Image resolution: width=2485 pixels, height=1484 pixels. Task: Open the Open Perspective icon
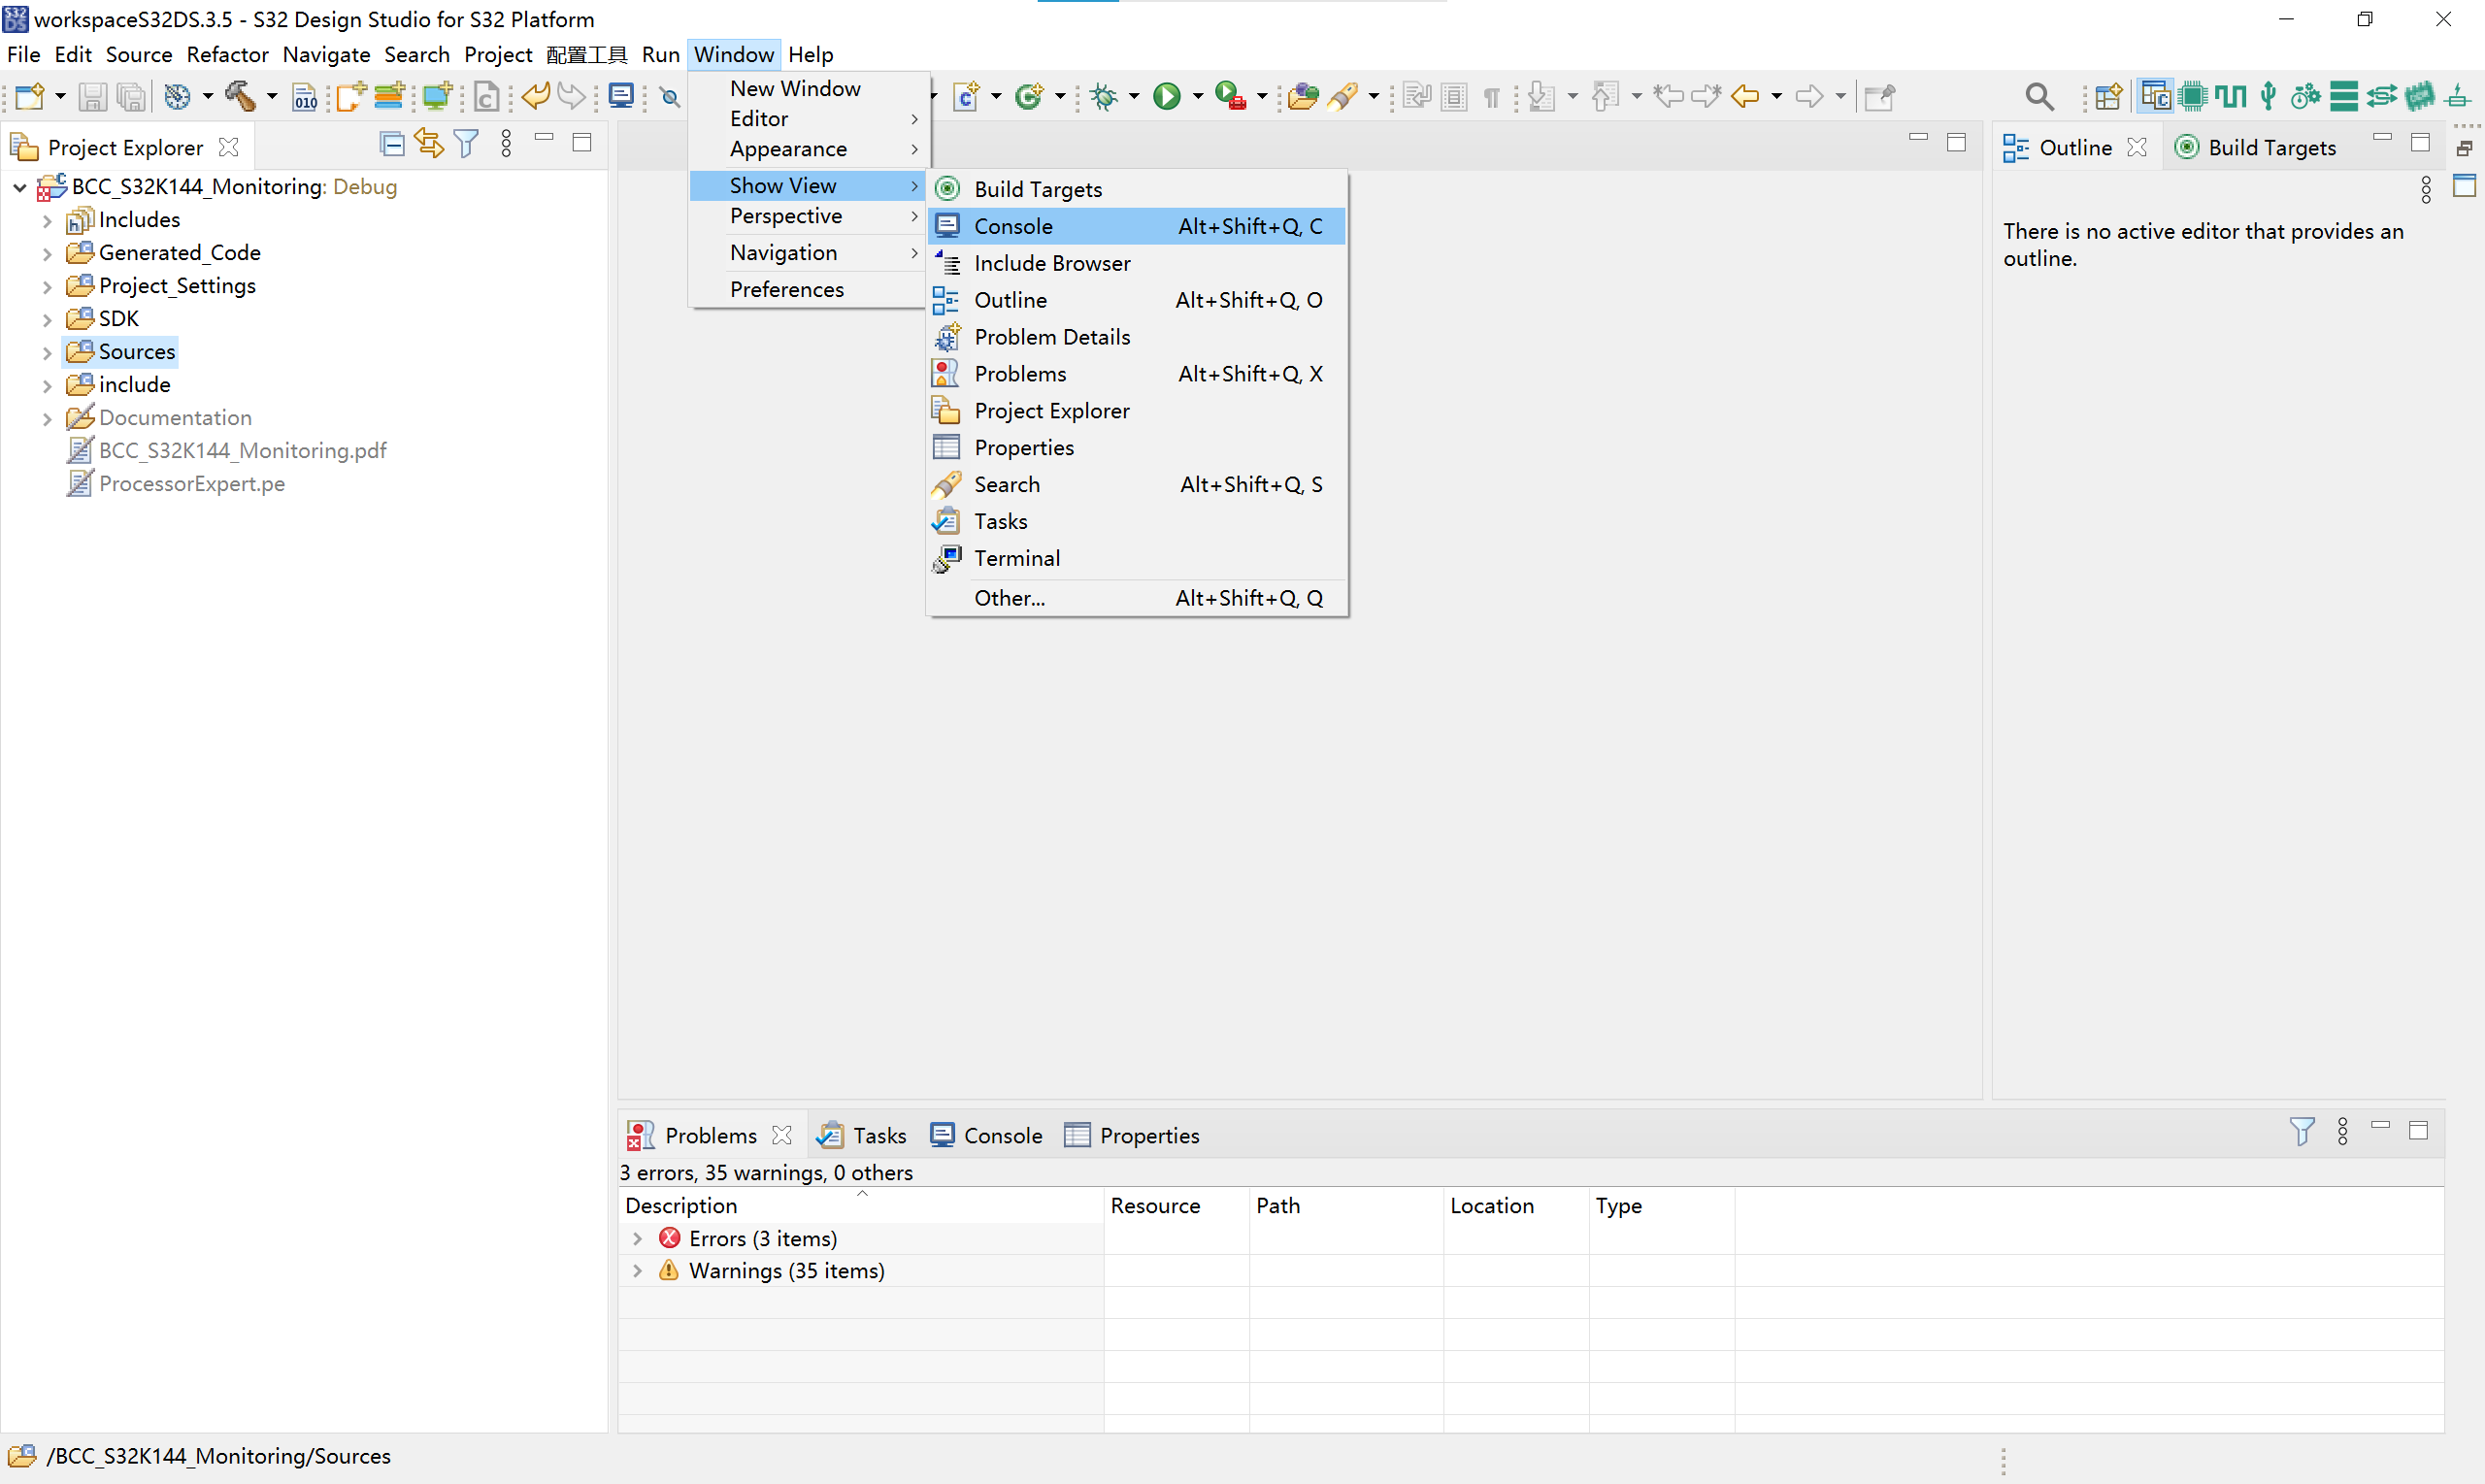point(2109,96)
